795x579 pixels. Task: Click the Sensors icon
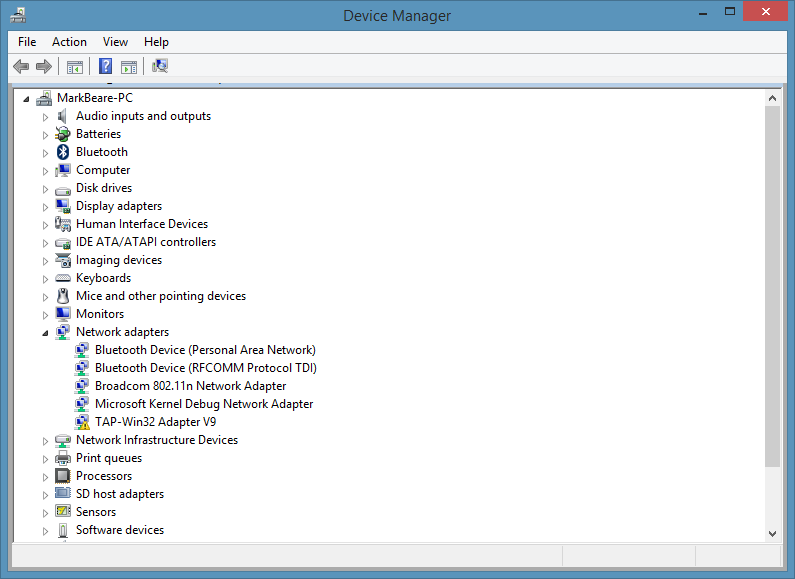coord(63,511)
